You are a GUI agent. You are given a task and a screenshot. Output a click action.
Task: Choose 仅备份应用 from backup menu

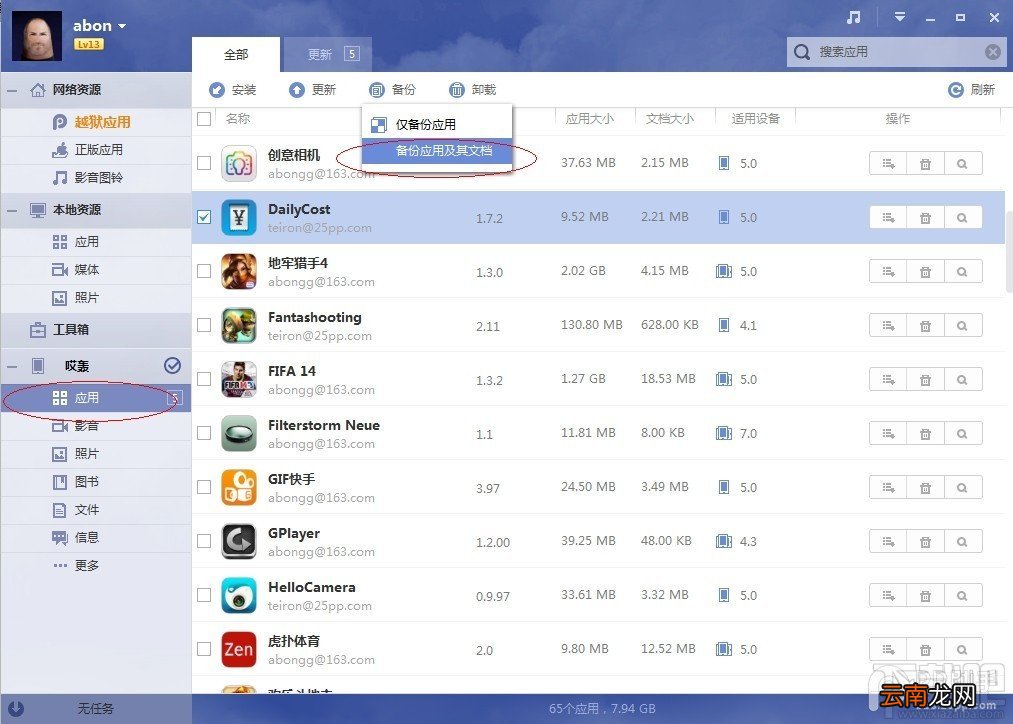437,125
